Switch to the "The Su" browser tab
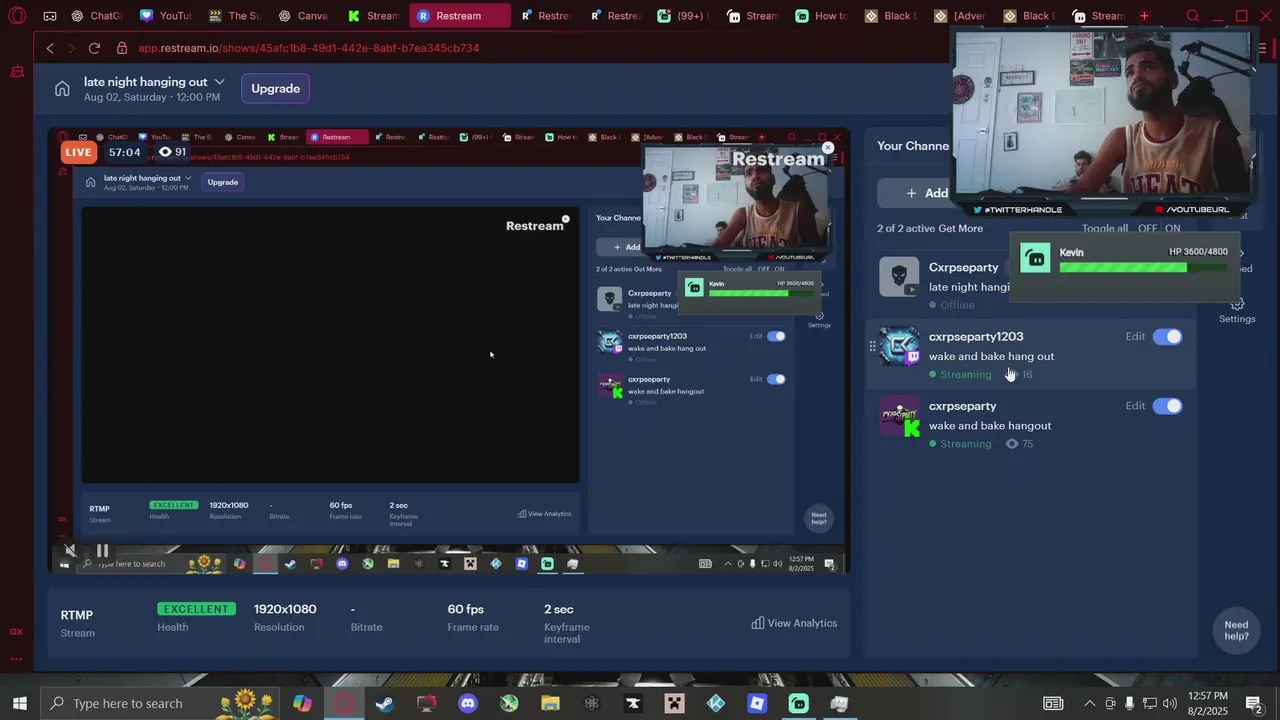Image resolution: width=1280 pixels, height=720 pixels. (235, 16)
